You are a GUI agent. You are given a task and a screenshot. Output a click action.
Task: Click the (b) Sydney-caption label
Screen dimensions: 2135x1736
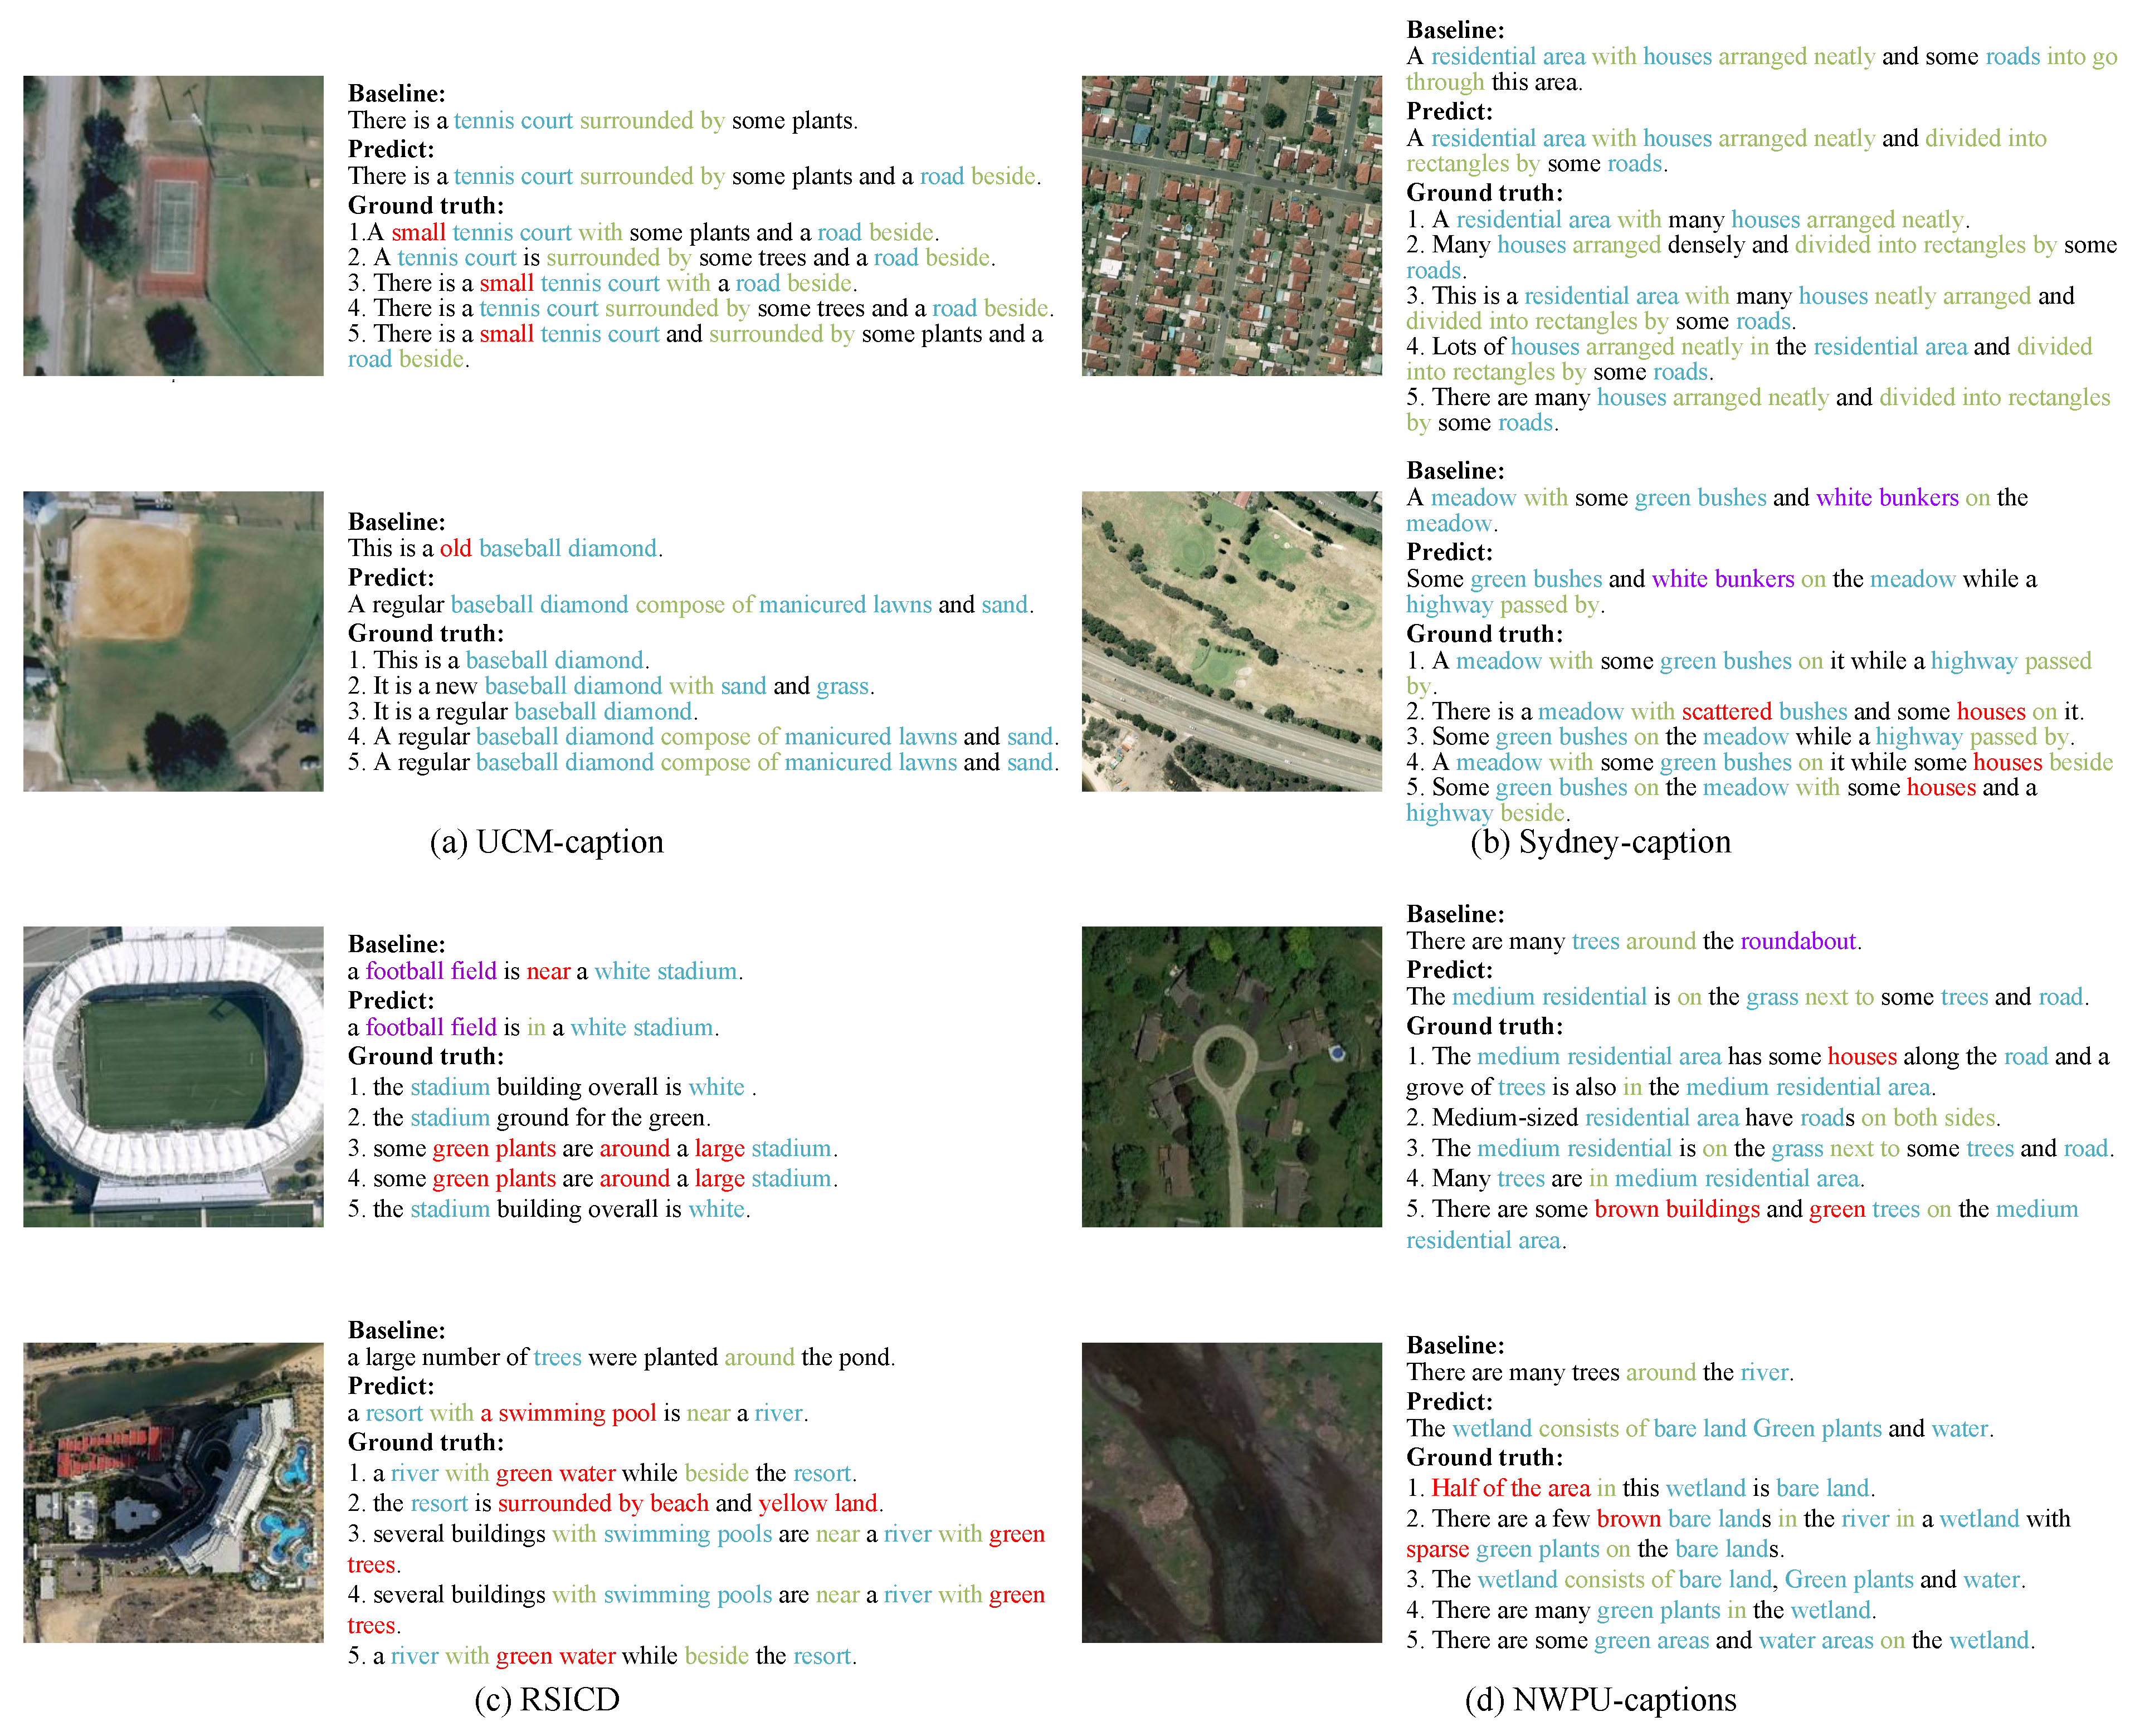tap(1600, 842)
